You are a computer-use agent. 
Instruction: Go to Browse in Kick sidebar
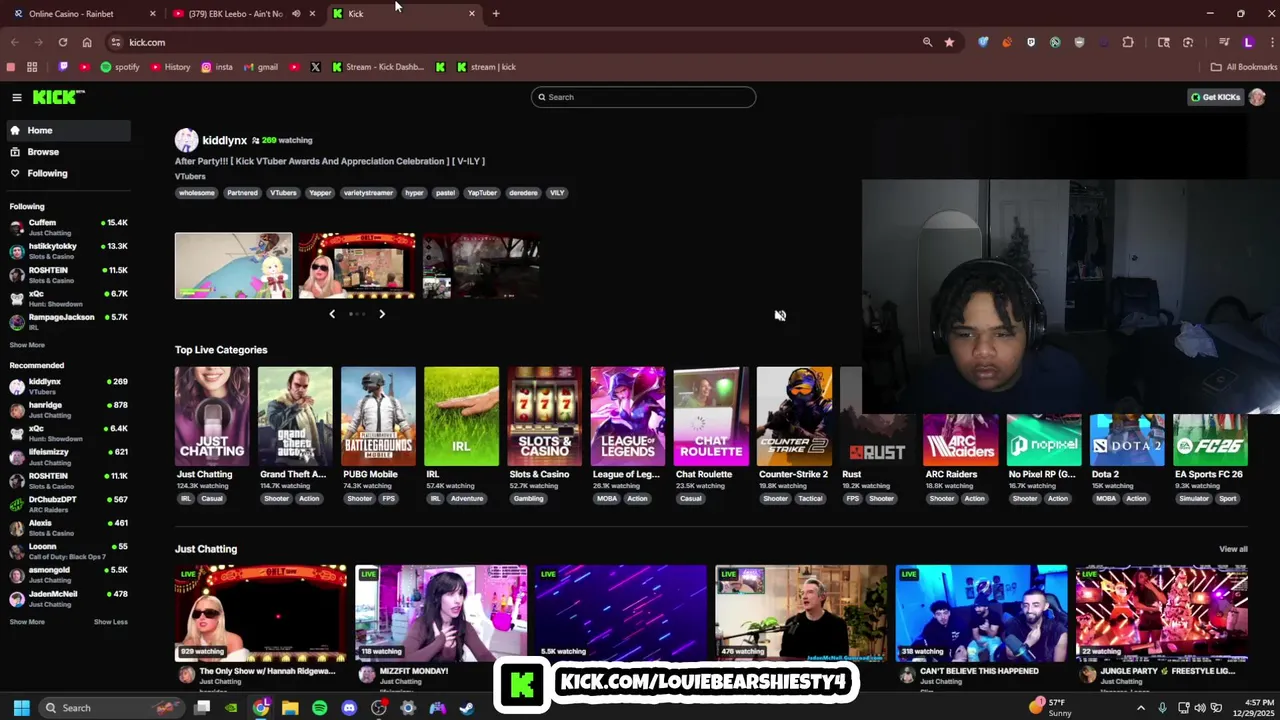pos(67,152)
